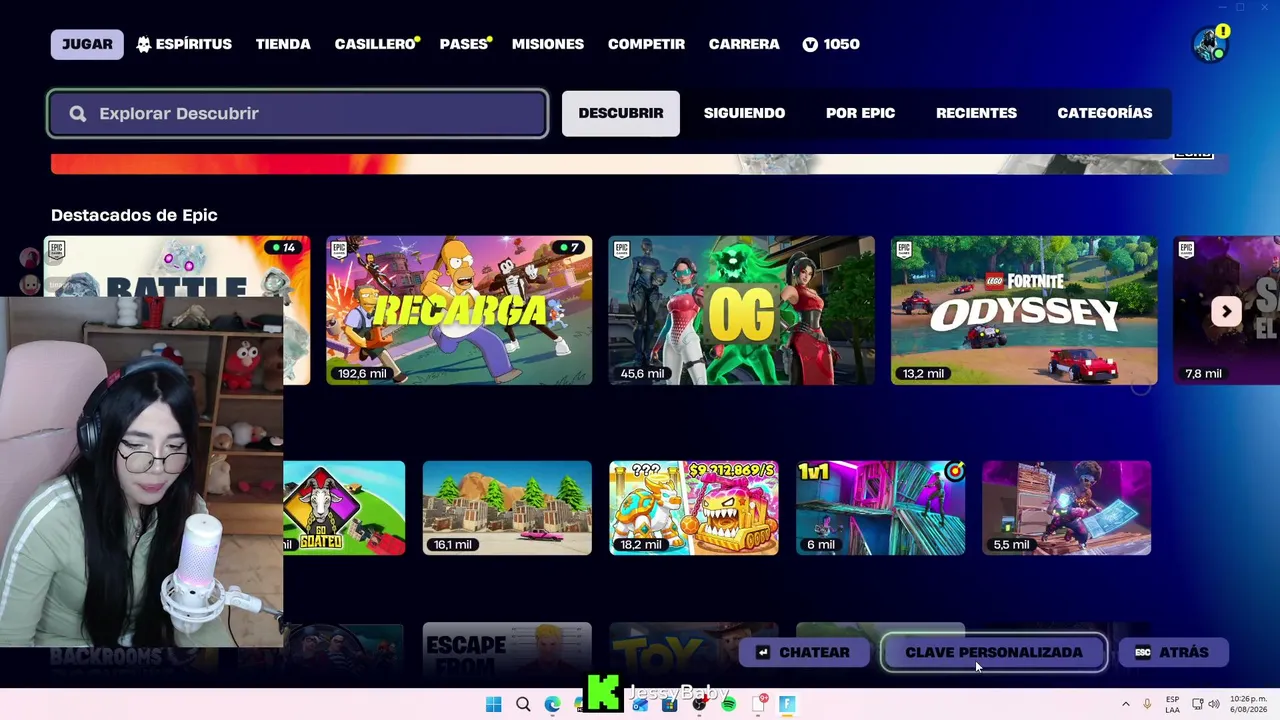Viewport: 1280px width, 720px height.
Task: Open the LEGO Fortnite Odyssey card
Action: (x=1024, y=310)
